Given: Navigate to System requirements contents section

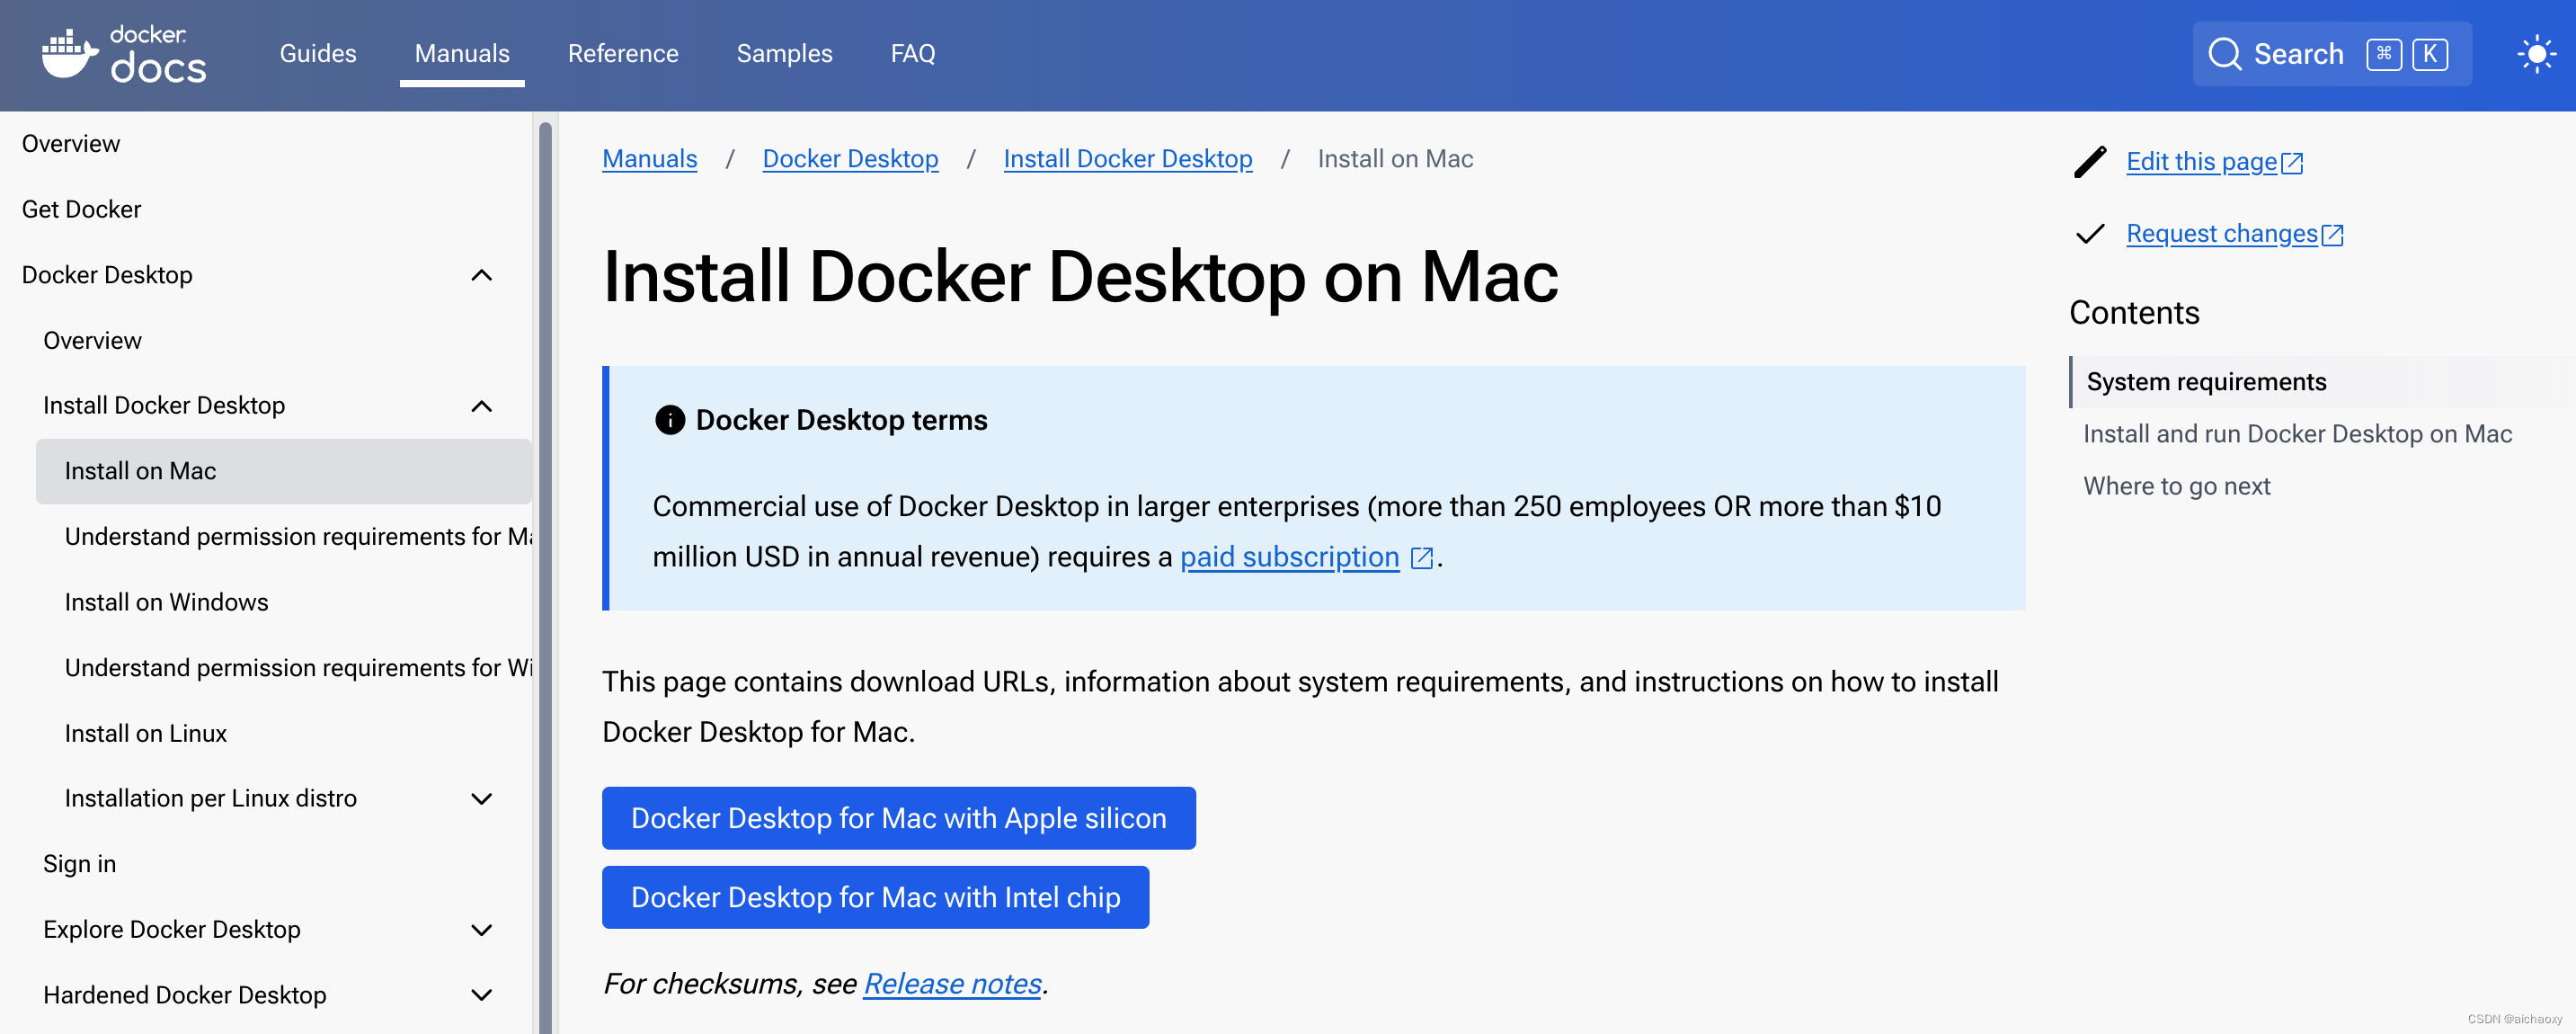Looking at the screenshot, I should click(2207, 379).
